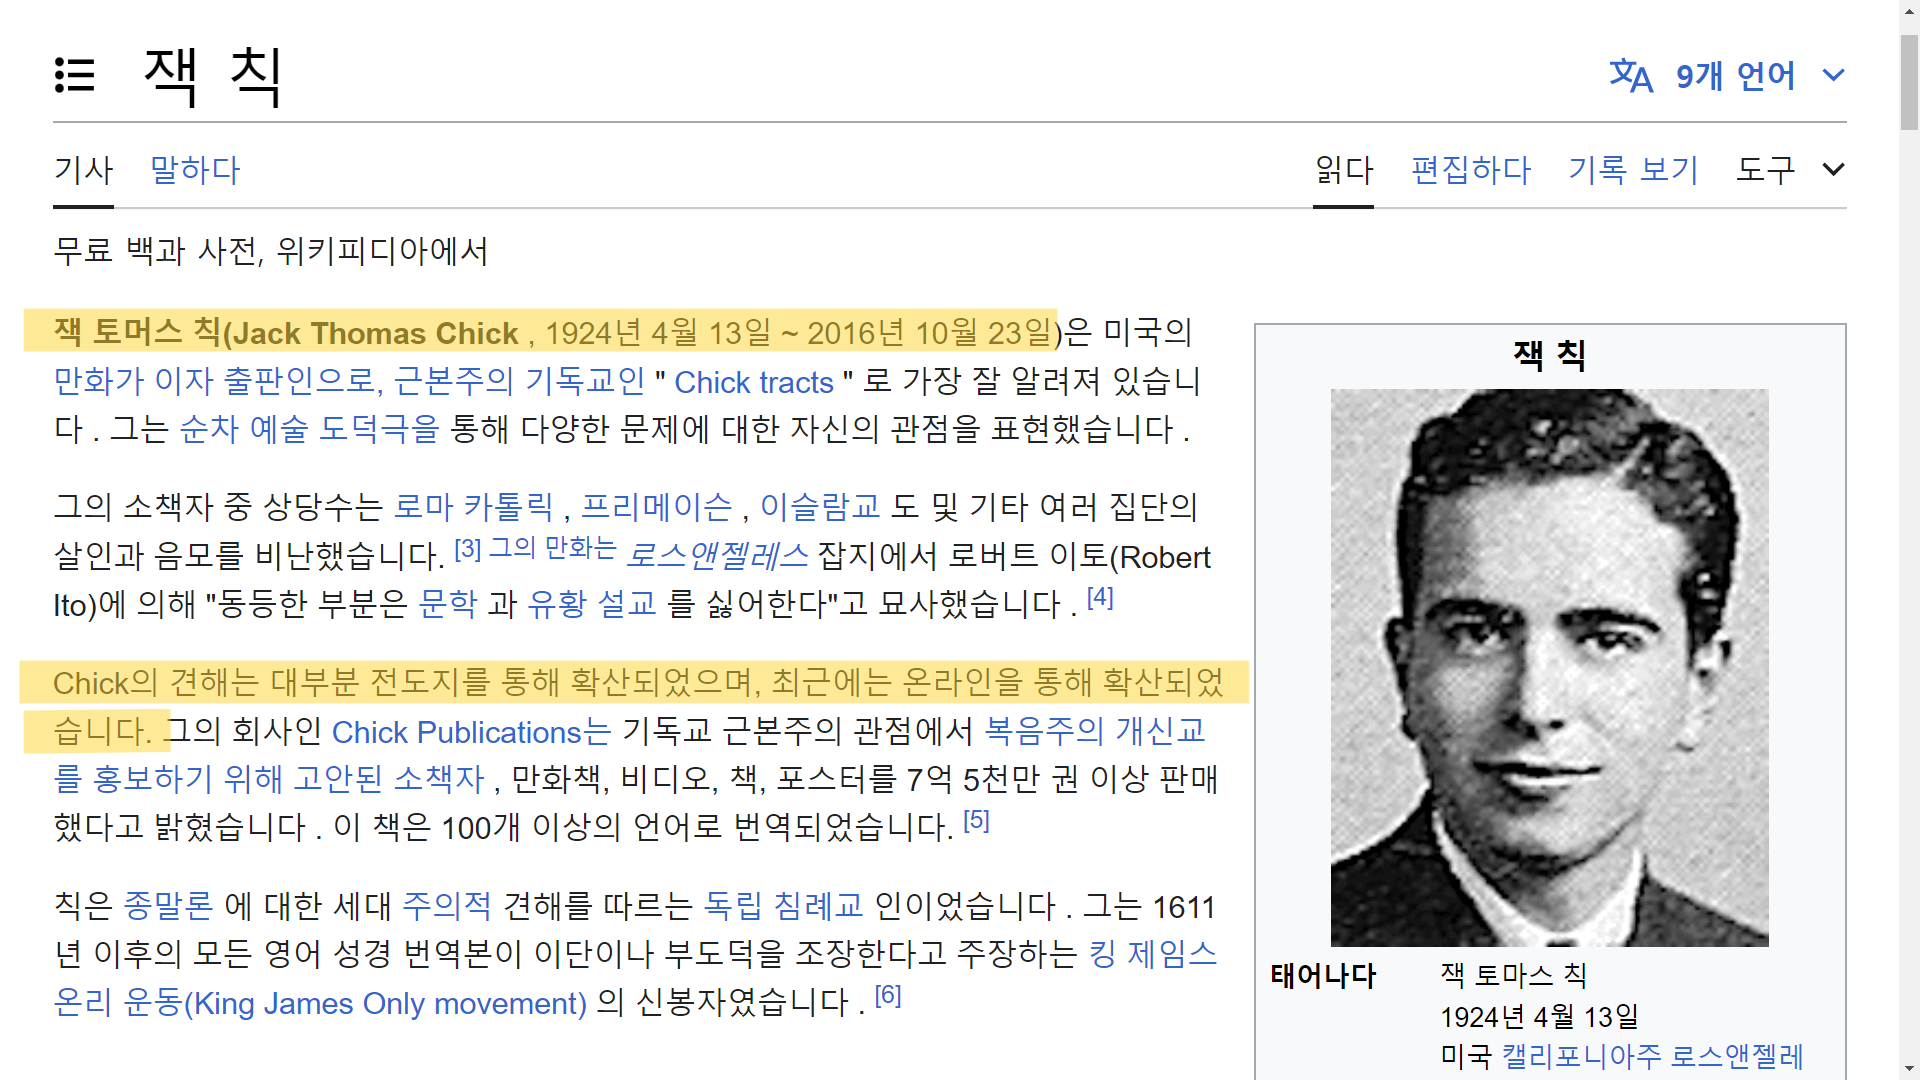This screenshot has width=1920, height=1080.
Task: Open the 편집하다 edit tab
Action: point(1471,170)
